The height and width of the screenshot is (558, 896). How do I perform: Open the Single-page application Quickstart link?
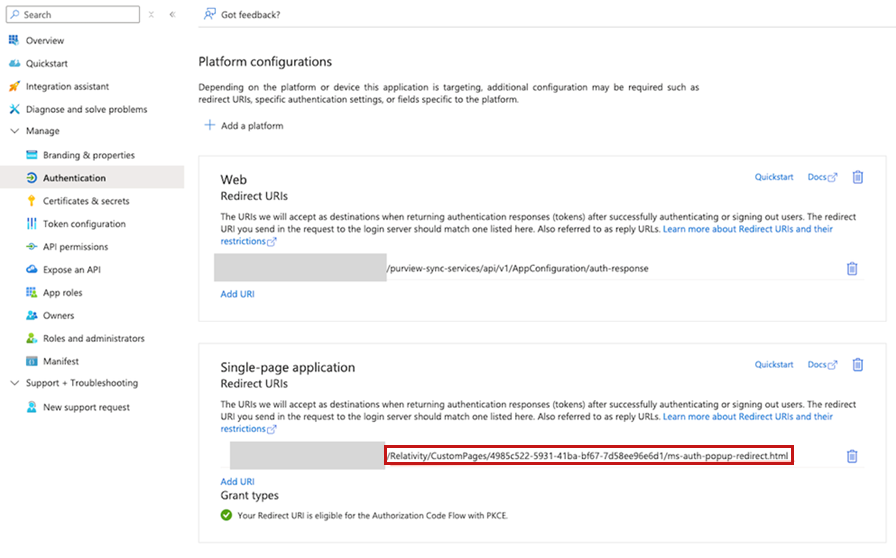pyautogui.click(x=774, y=364)
